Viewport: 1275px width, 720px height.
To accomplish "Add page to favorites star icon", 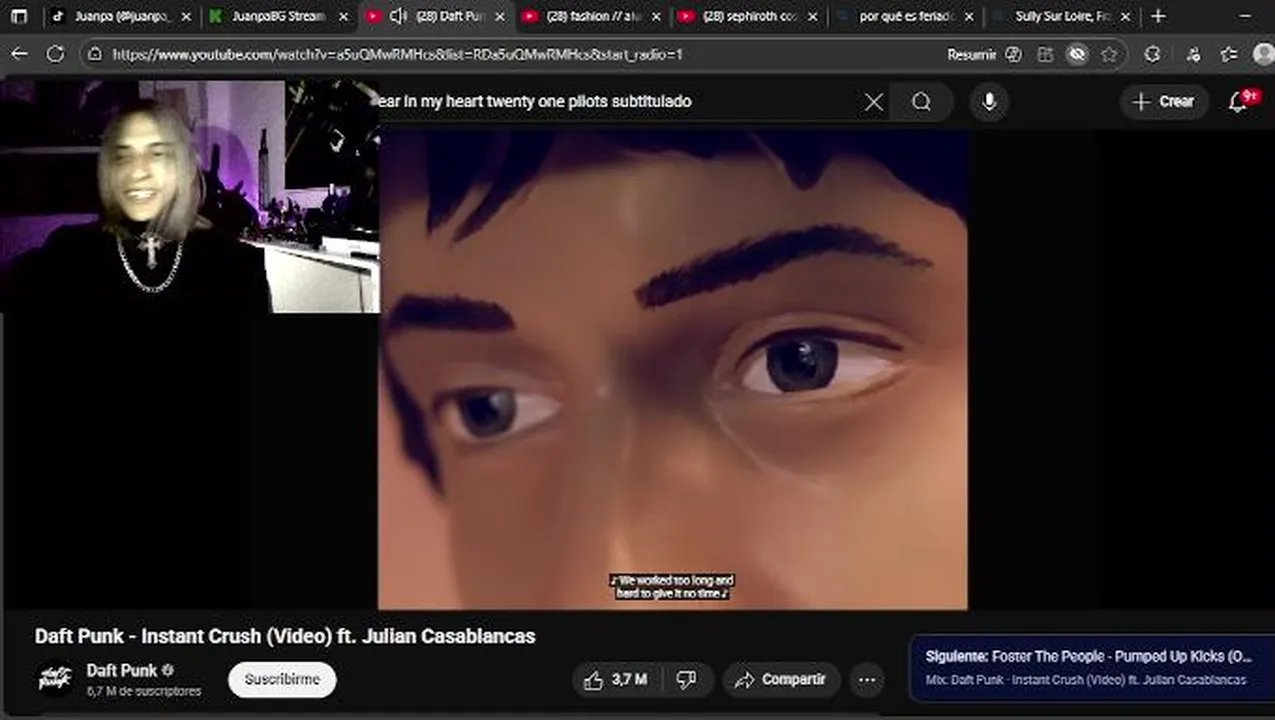I will coord(1109,54).
